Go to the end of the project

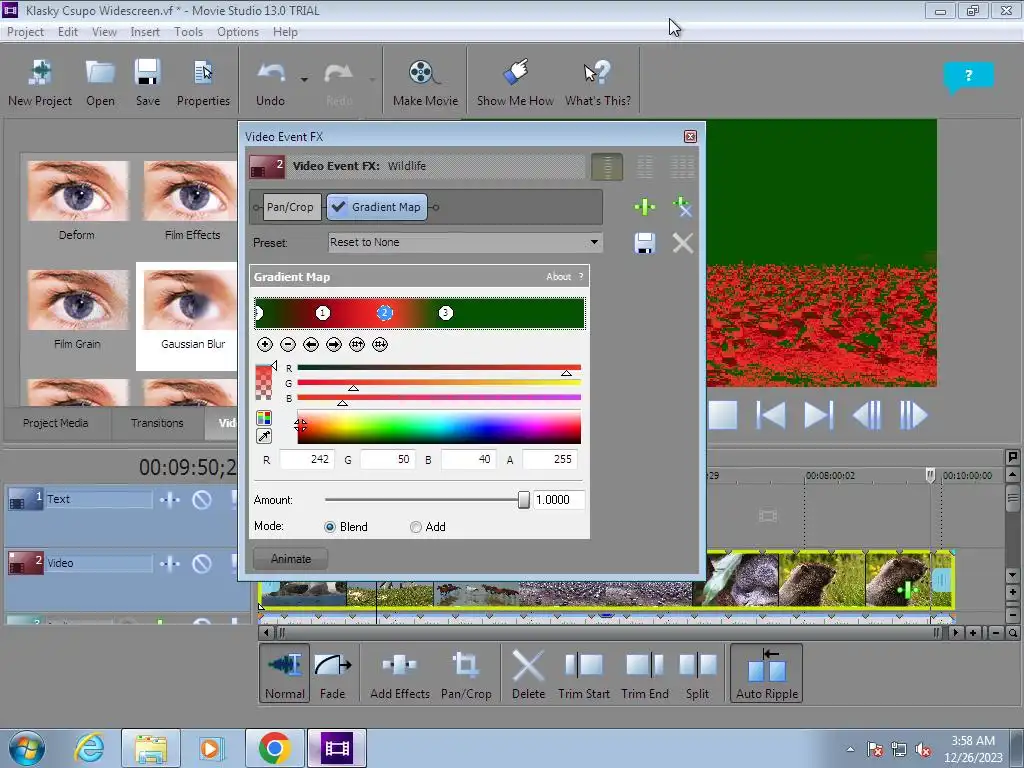818,415
